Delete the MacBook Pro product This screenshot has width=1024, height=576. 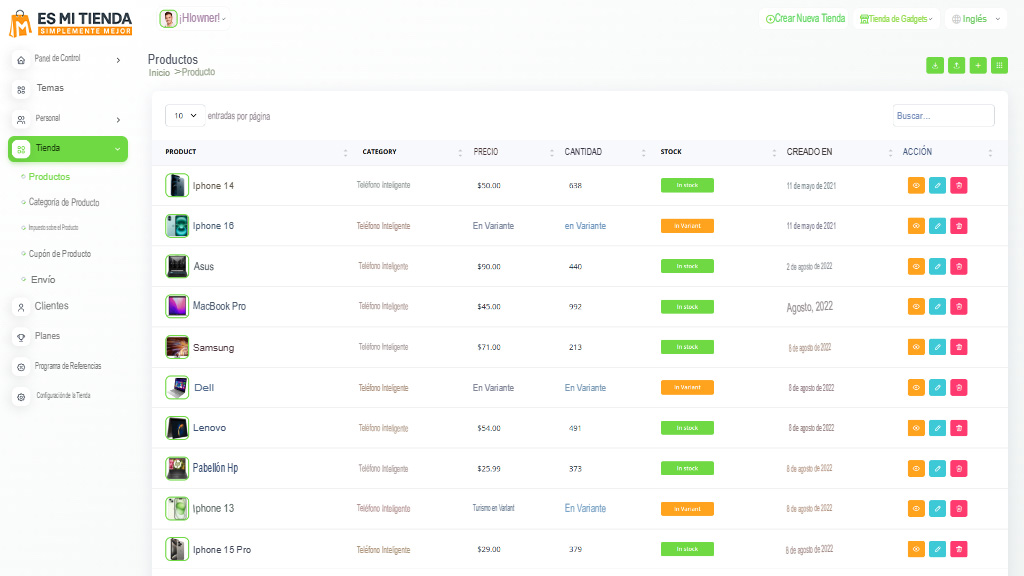point(958,306)
